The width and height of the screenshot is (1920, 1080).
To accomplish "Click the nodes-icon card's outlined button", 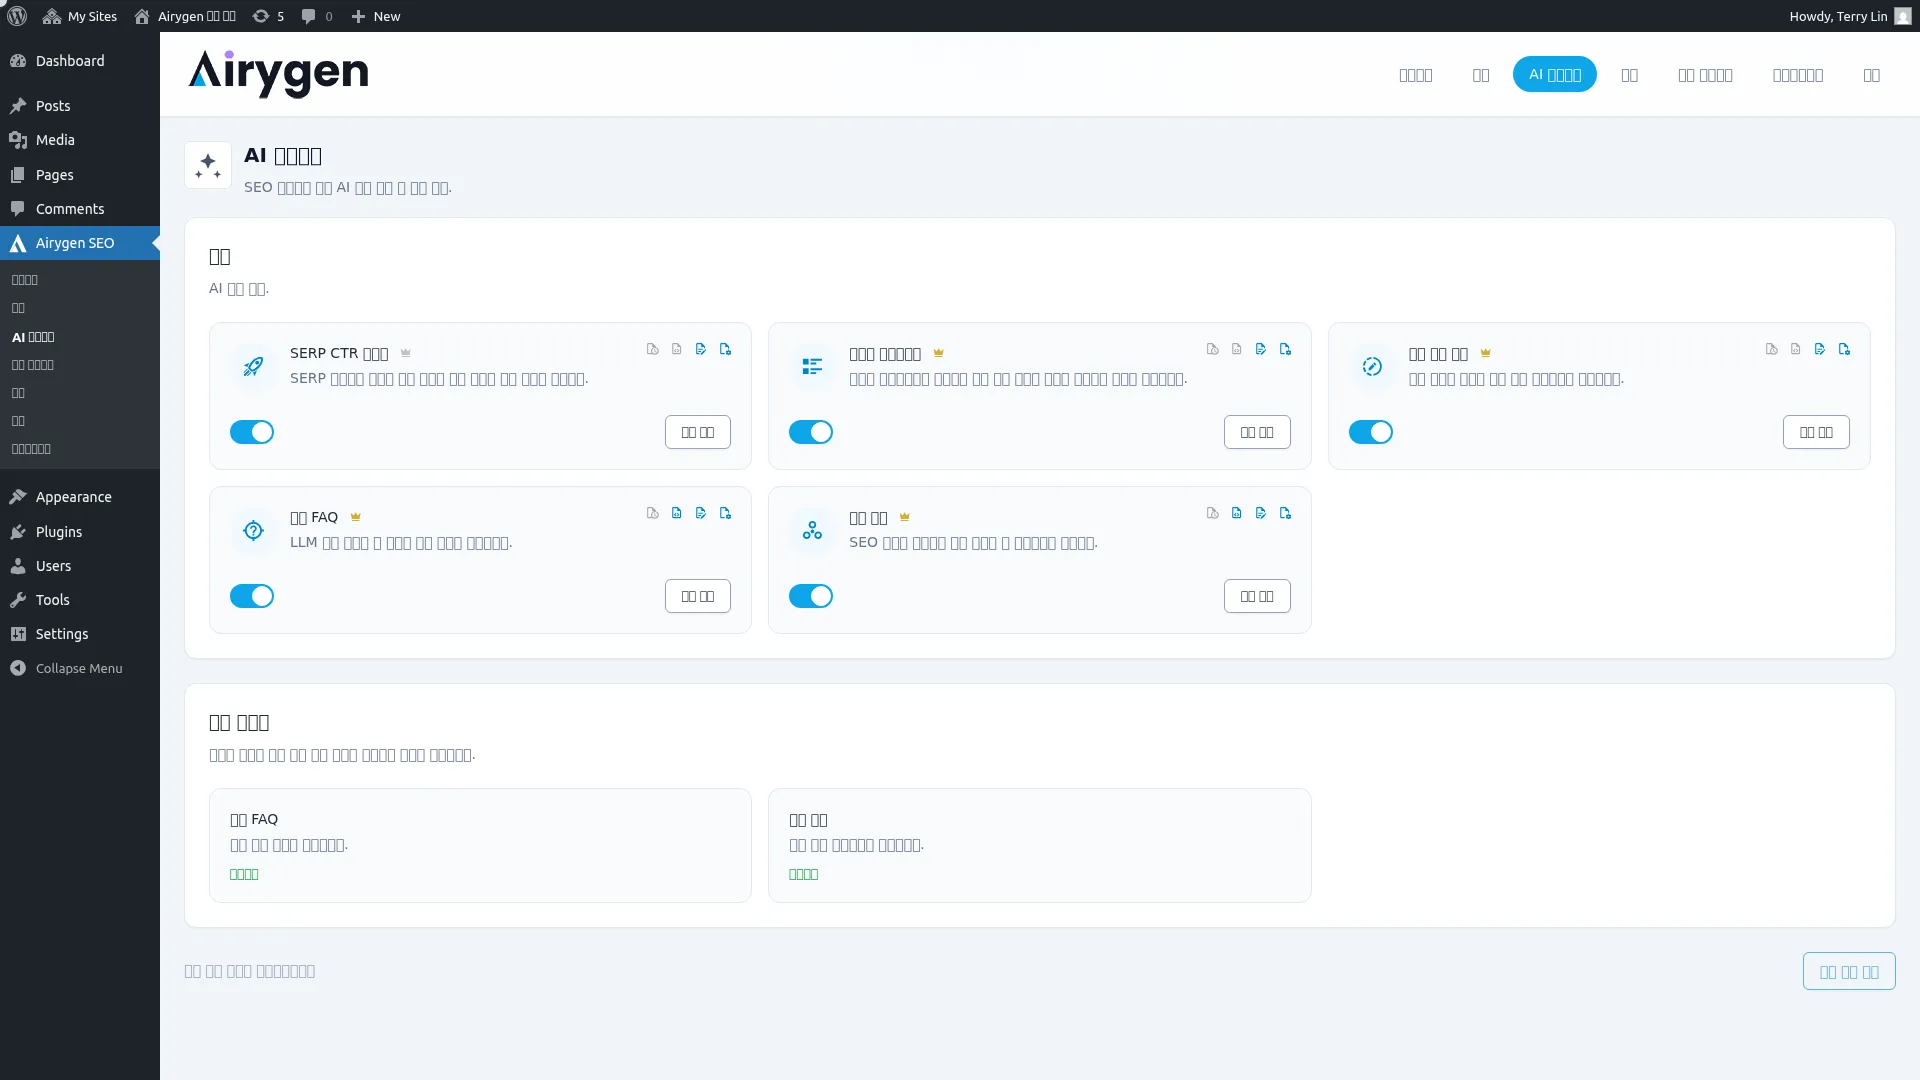I will click(1257, 596).
